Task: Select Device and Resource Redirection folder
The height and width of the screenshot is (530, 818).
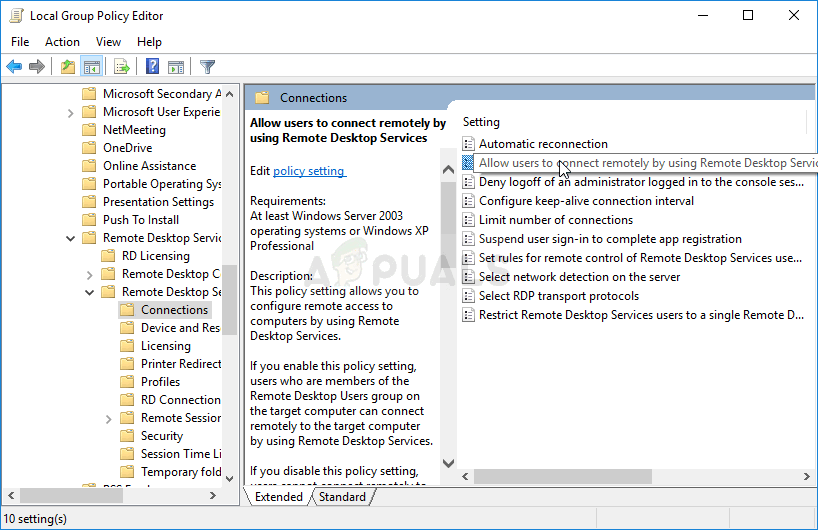Action: click(x=181, y=328)
